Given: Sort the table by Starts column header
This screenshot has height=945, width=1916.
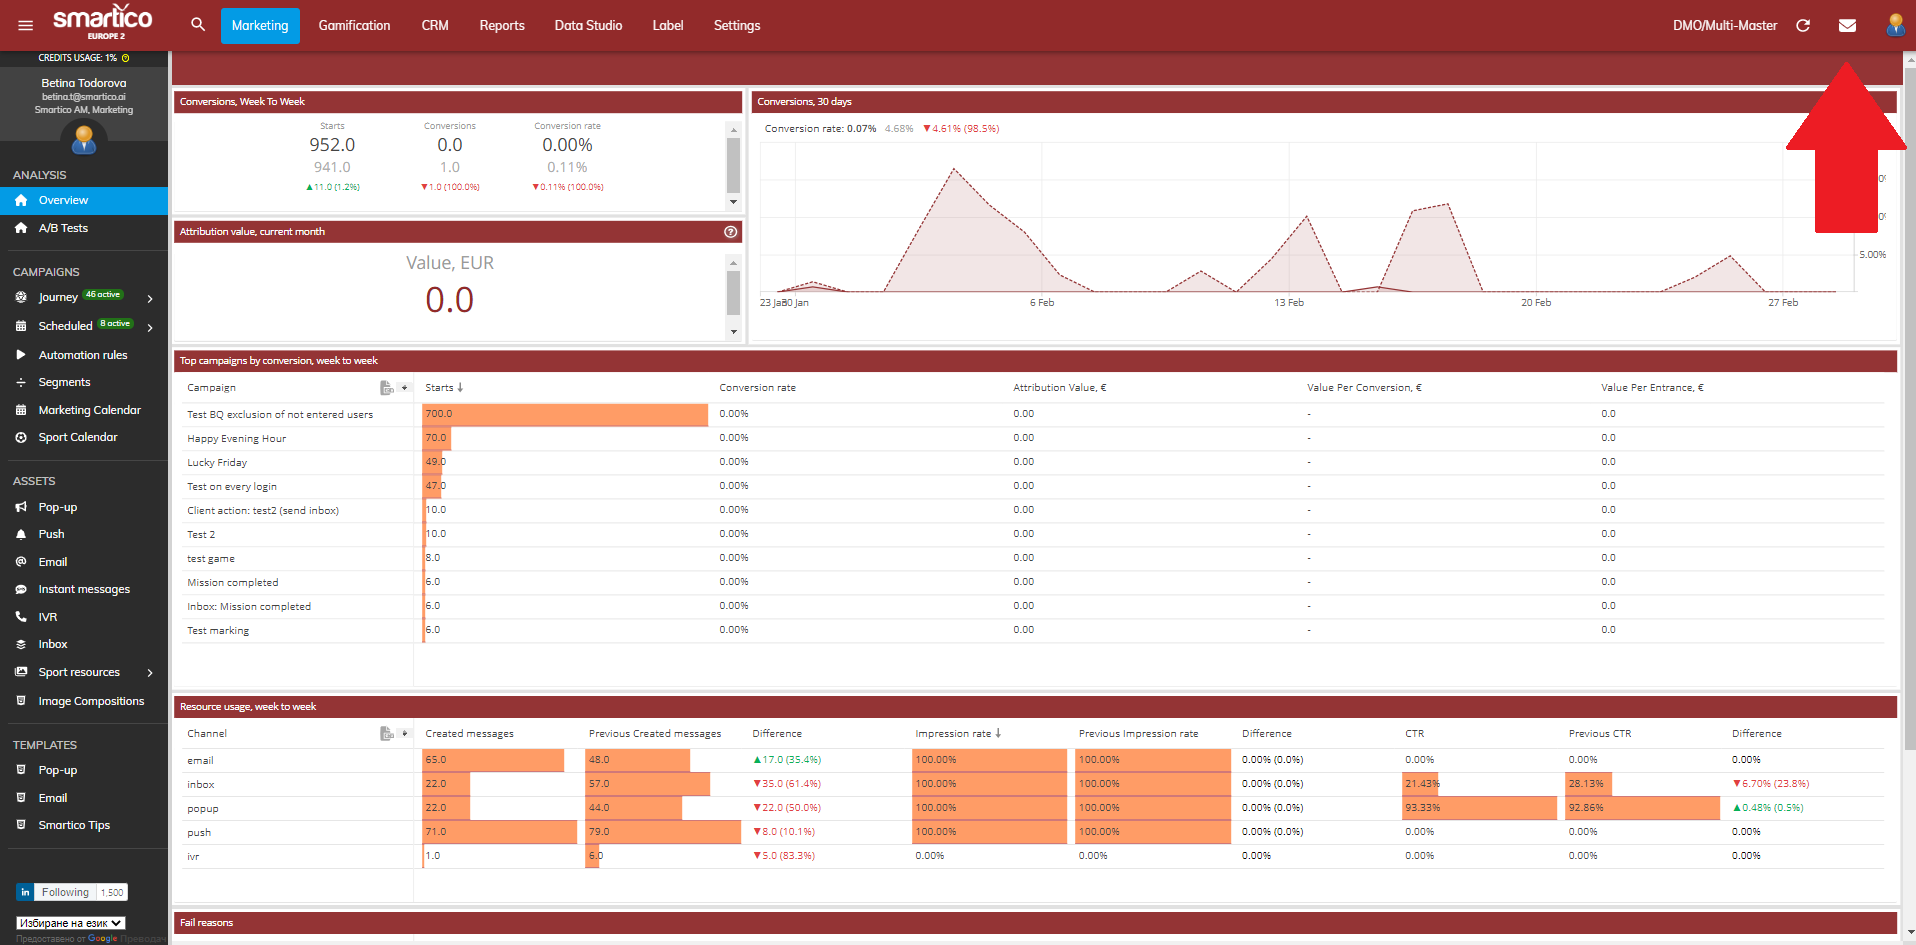Looking at the screenshot, I should 443,388.
